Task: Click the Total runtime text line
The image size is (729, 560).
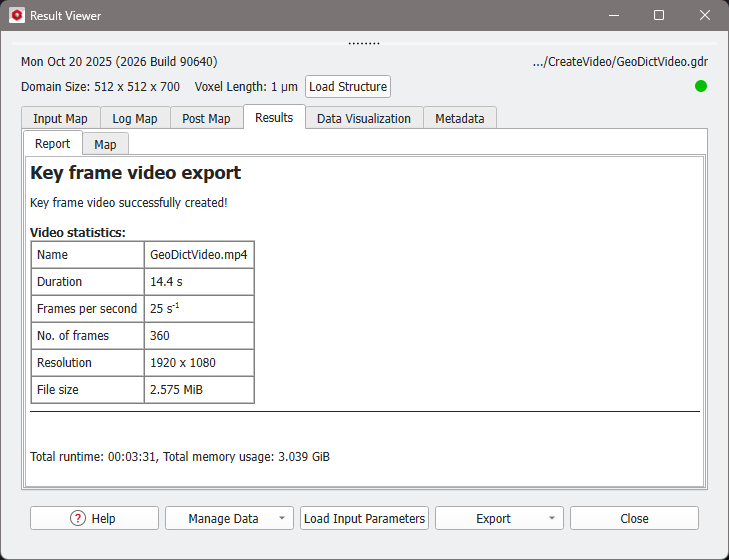Action: point(180,457)
